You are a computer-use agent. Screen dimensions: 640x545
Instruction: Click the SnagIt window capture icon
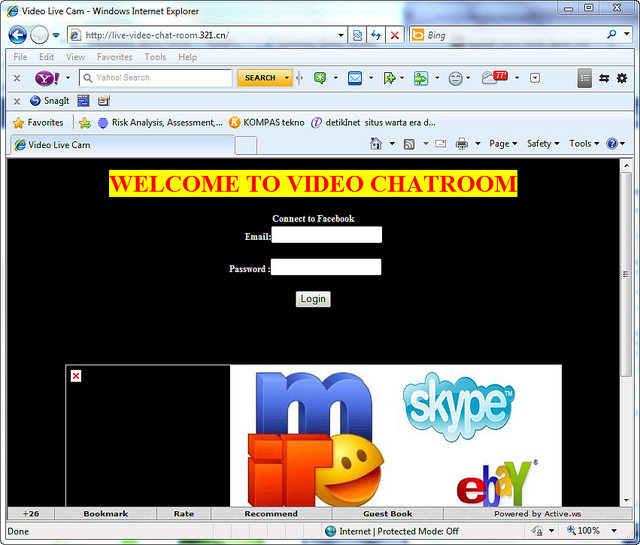[83, 100]
